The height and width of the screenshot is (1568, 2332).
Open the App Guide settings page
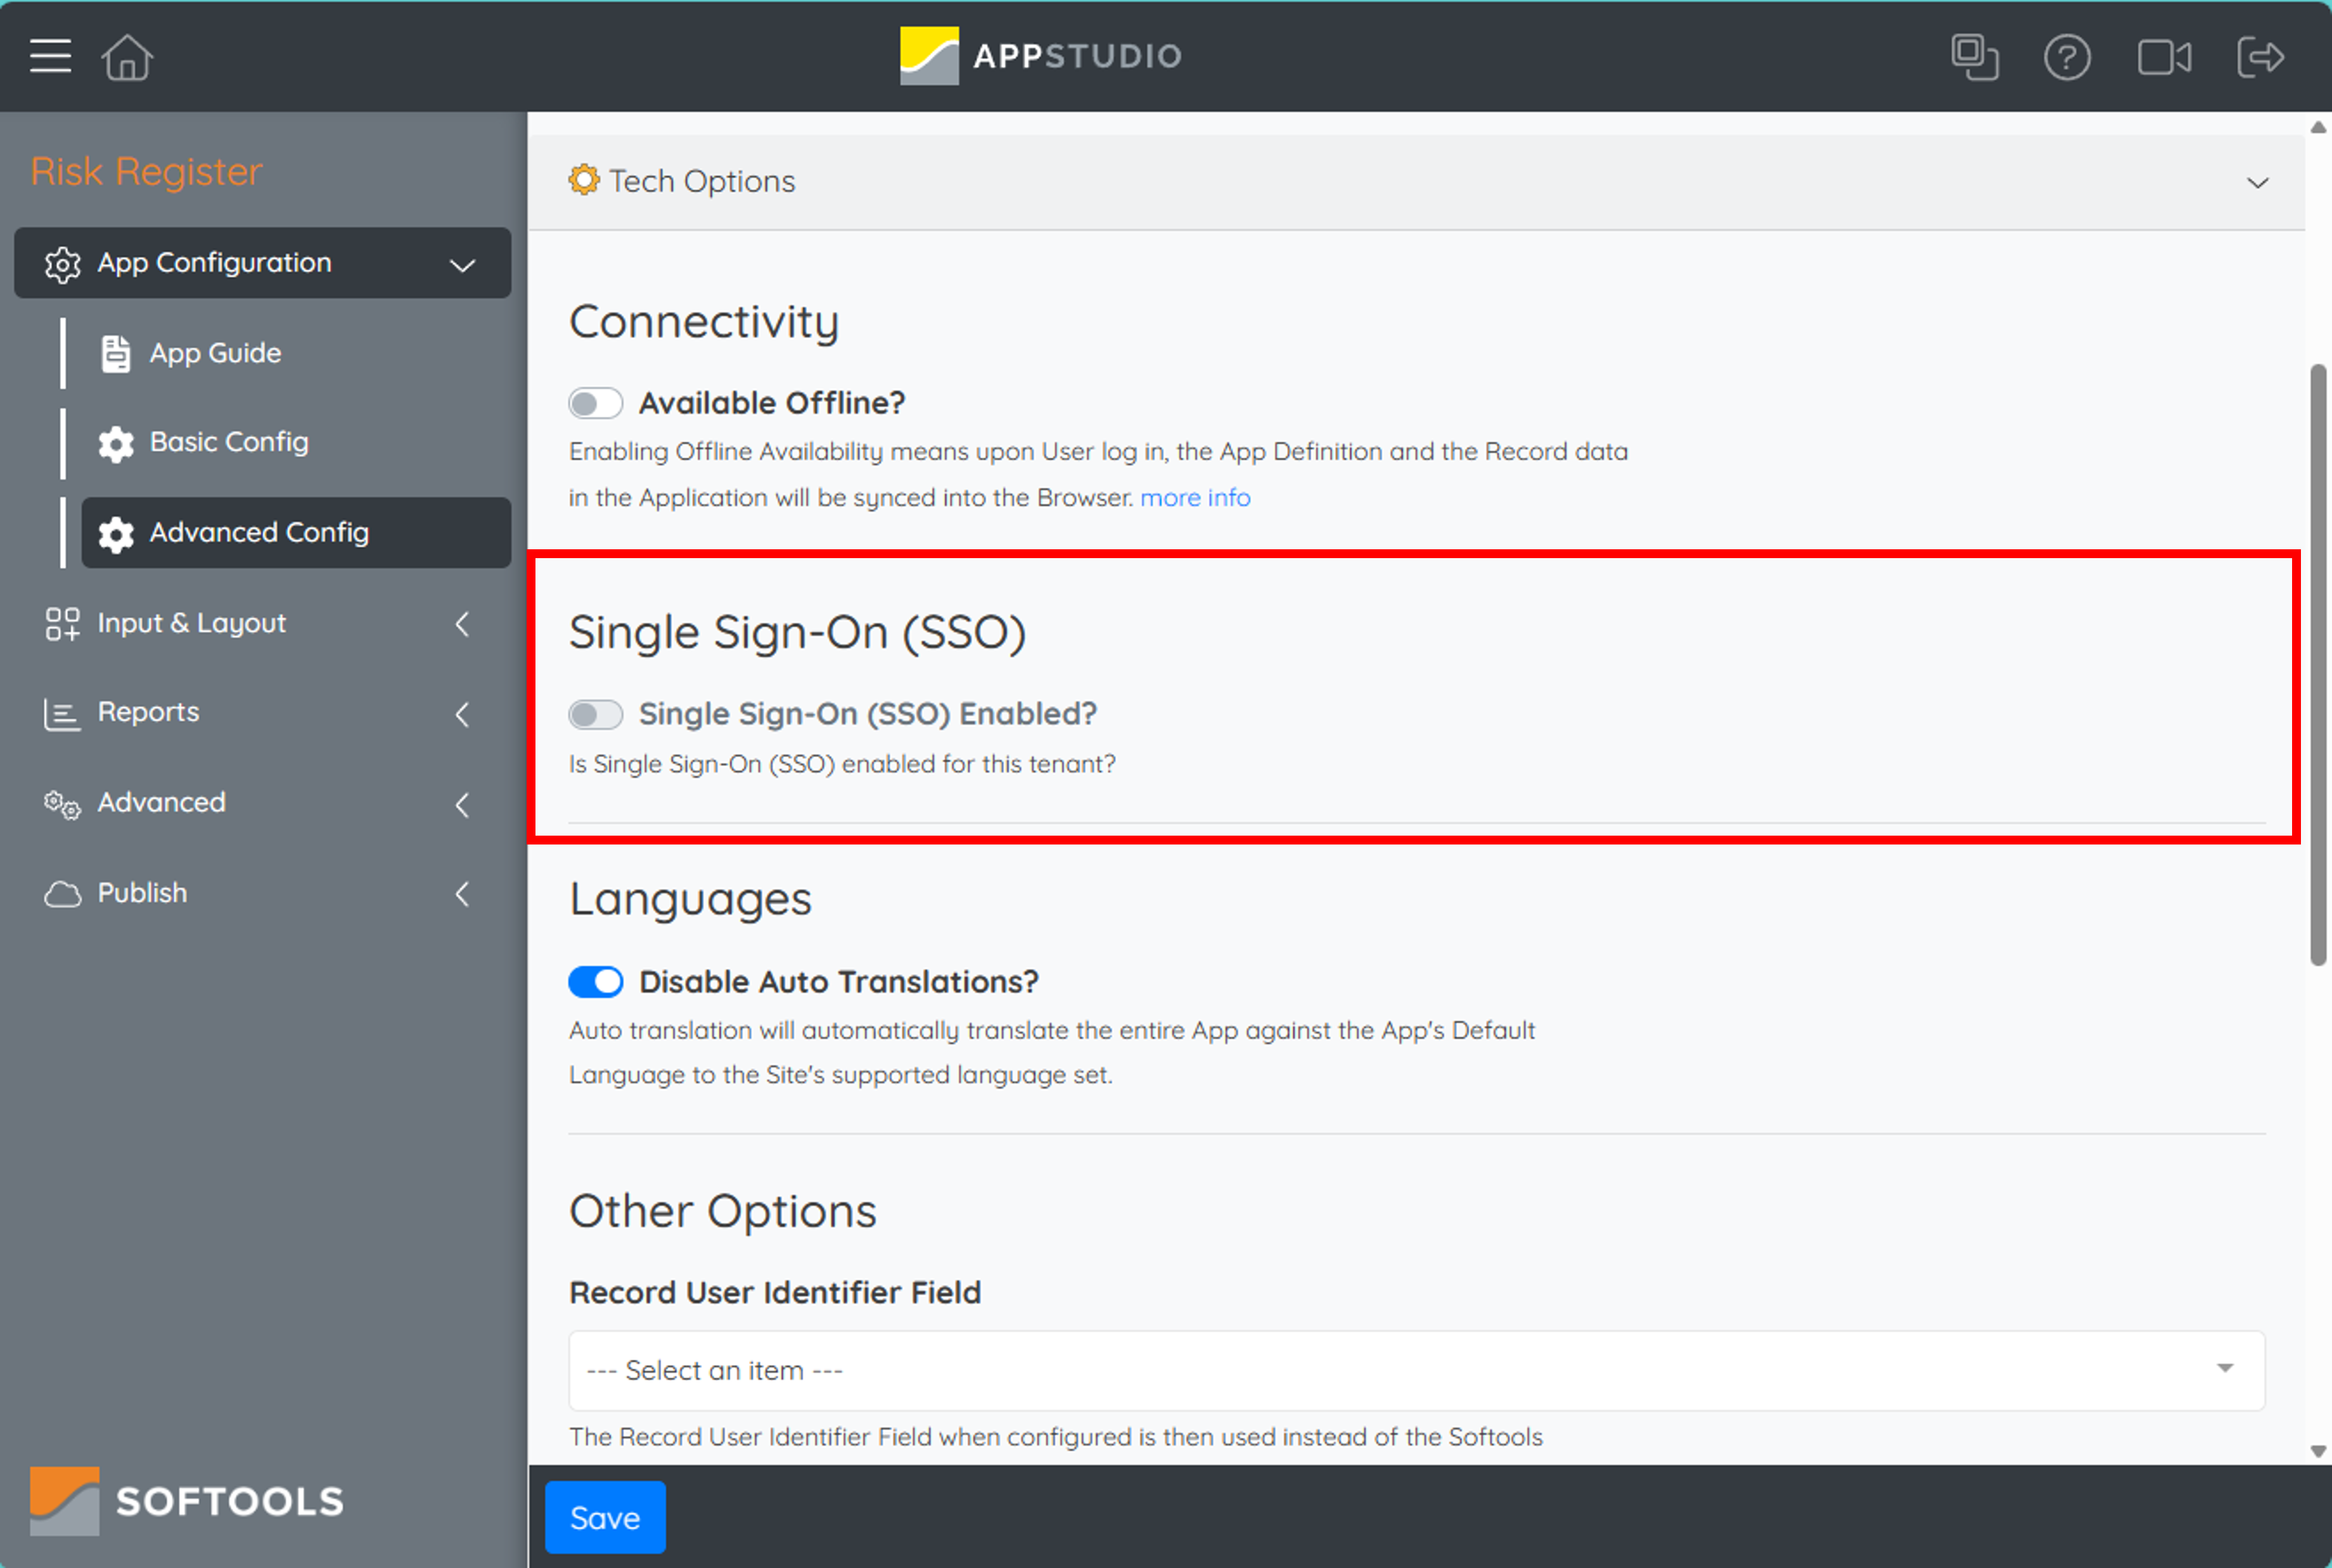click(215, 352)
